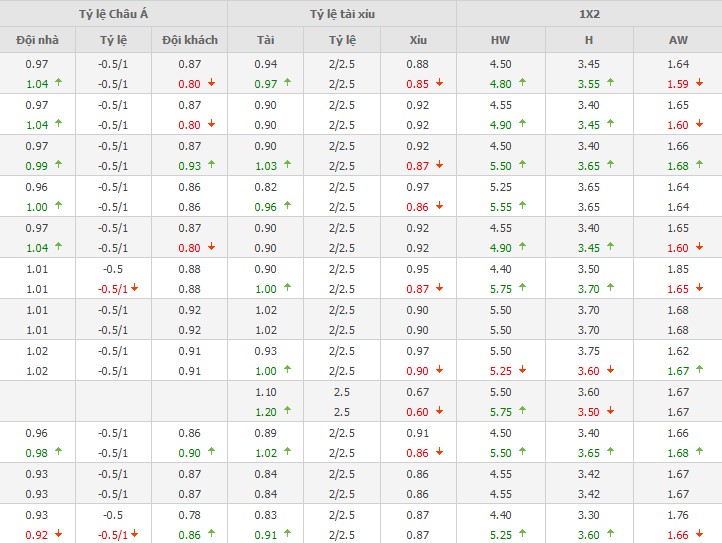Click the HW column header
Viewport: 722px width, 543px height.
click(500, 40)
